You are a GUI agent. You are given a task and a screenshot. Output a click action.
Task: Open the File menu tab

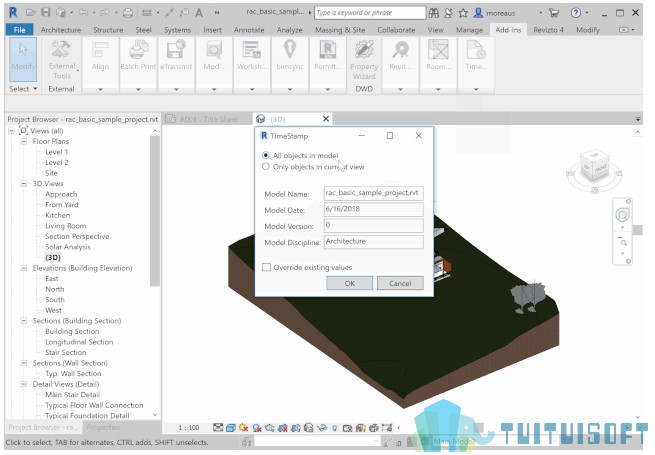pos(19,30)
